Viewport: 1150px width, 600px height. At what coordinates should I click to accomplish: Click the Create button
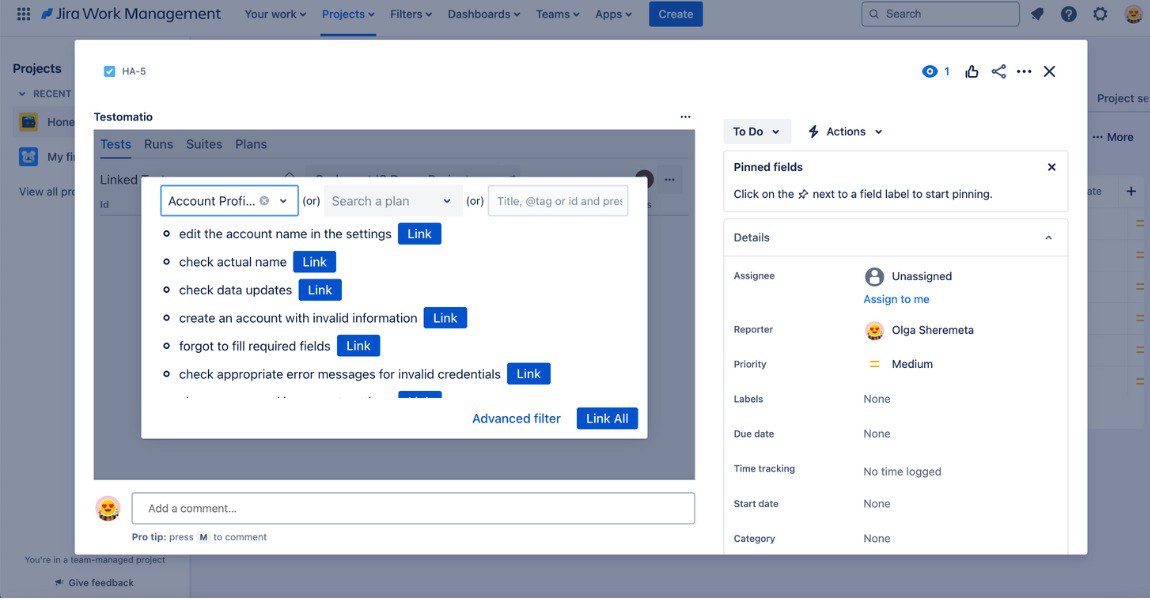pyautogui.click(x=675, y=14)
